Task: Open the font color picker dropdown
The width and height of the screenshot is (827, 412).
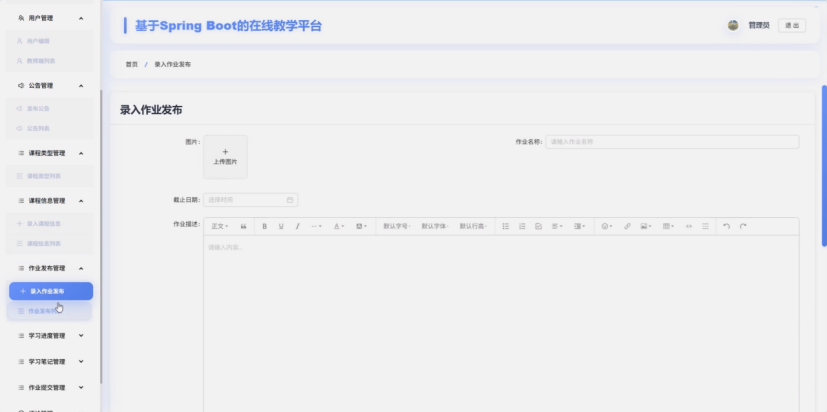Action: (x=339, y=226)
